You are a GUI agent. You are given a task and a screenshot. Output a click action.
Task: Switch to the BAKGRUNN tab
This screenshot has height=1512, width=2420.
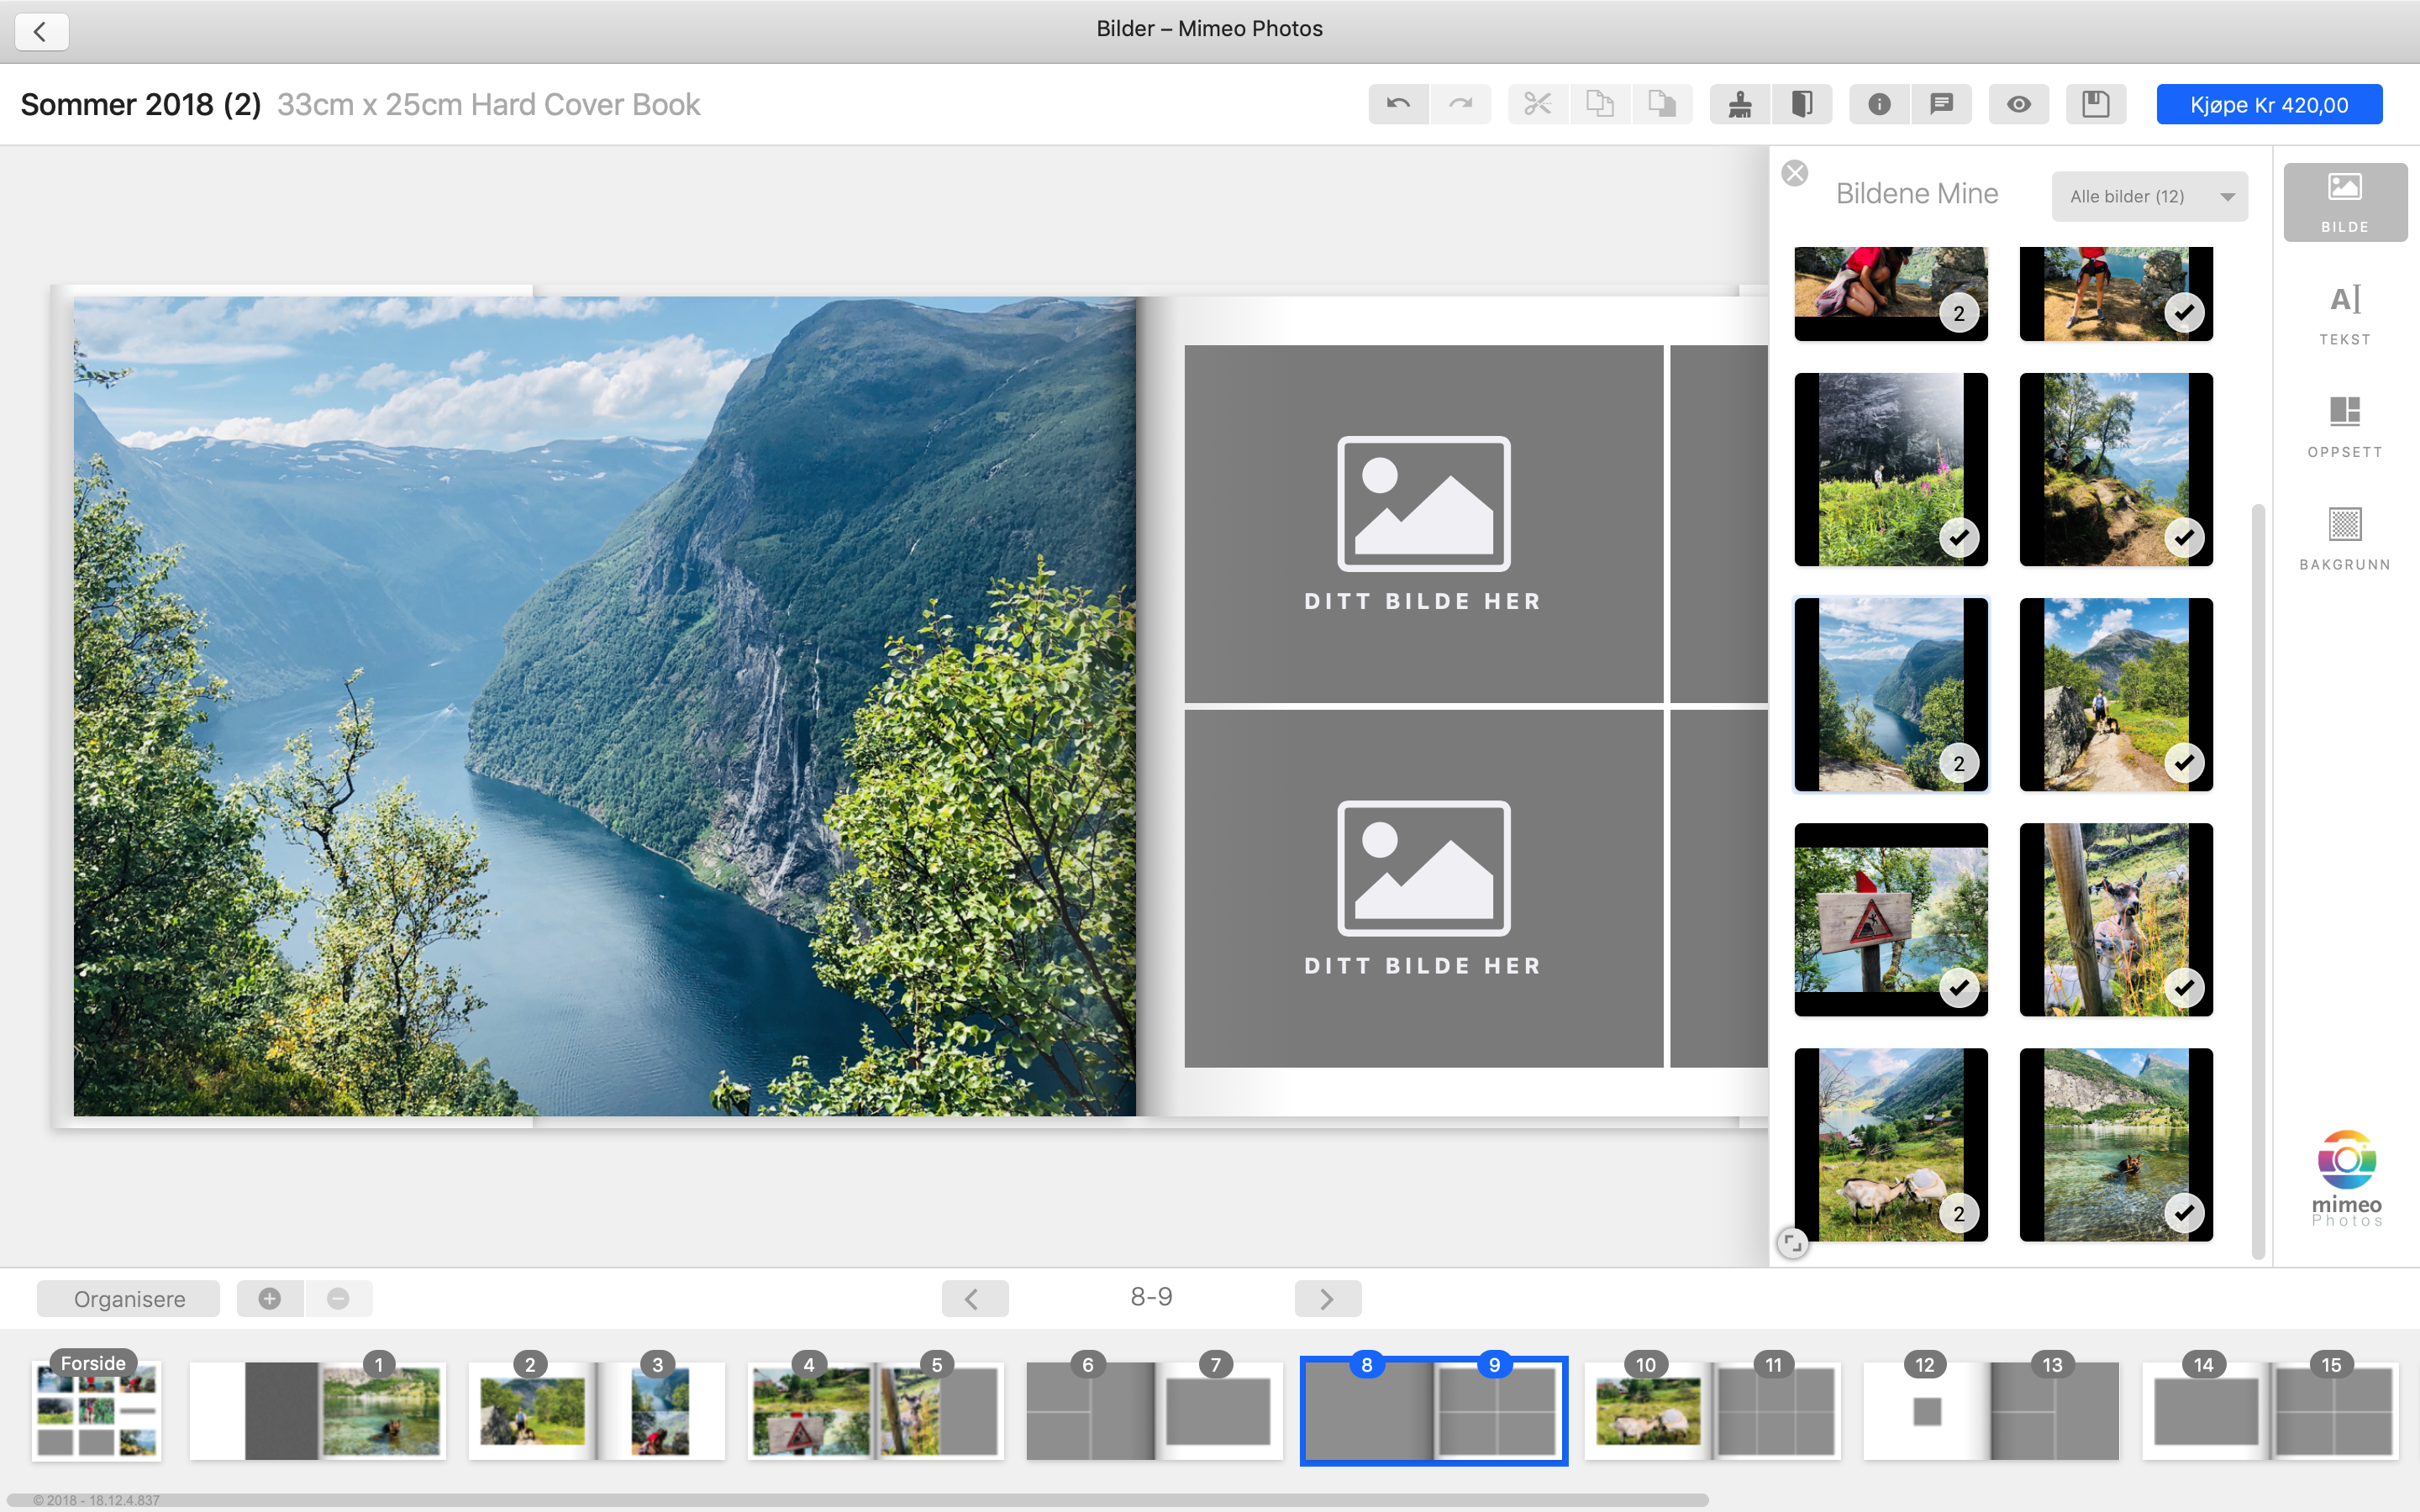click(x=2345, y=540)
